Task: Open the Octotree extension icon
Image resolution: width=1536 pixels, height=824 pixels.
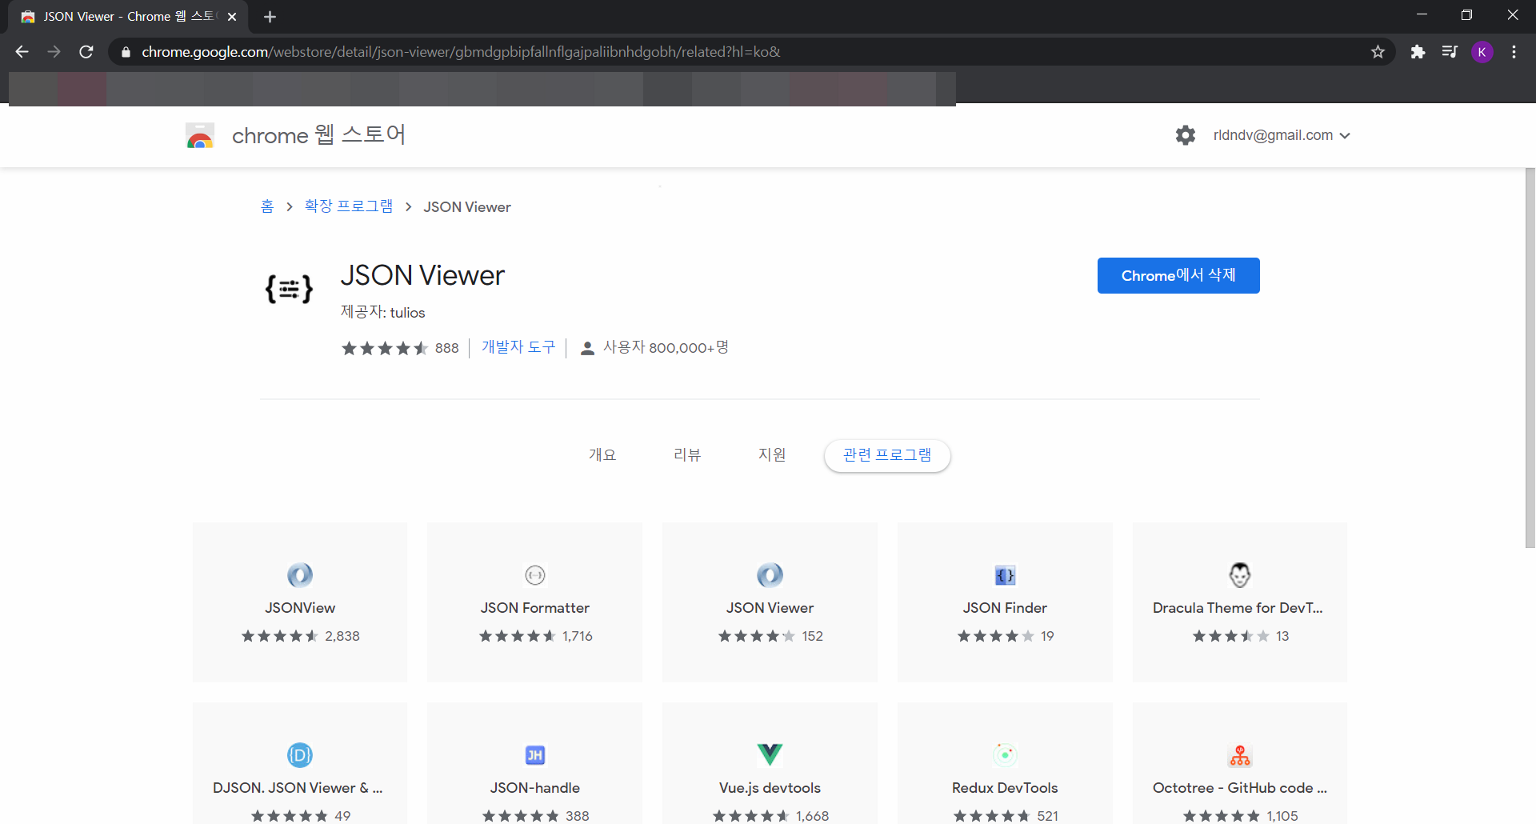Action: click(x=1240, y=755)
